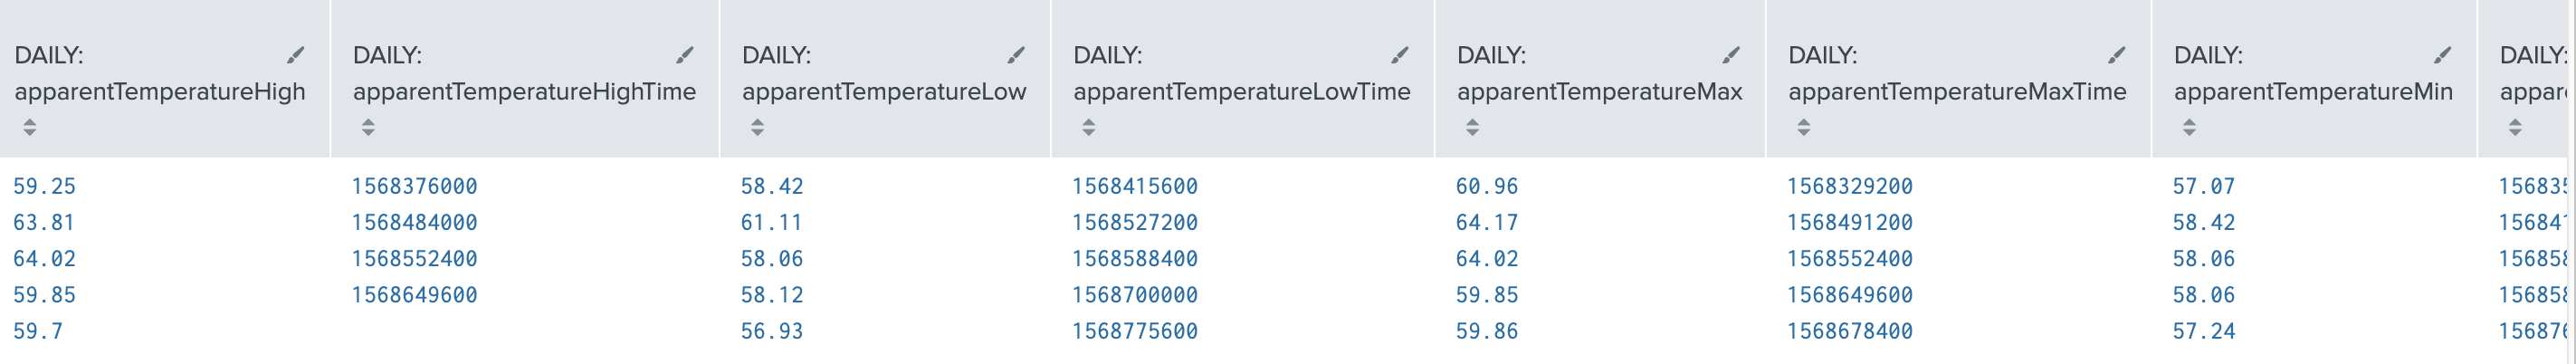Sort by apparentTemperatureHigh column
This screenshot has height=364, width=2576.
tap(30, 127)
